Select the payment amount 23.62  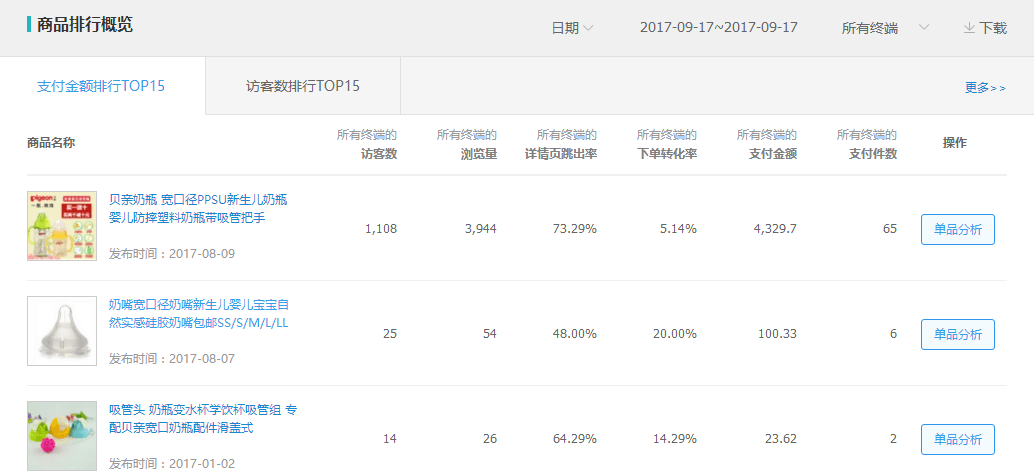pos(780,438)
